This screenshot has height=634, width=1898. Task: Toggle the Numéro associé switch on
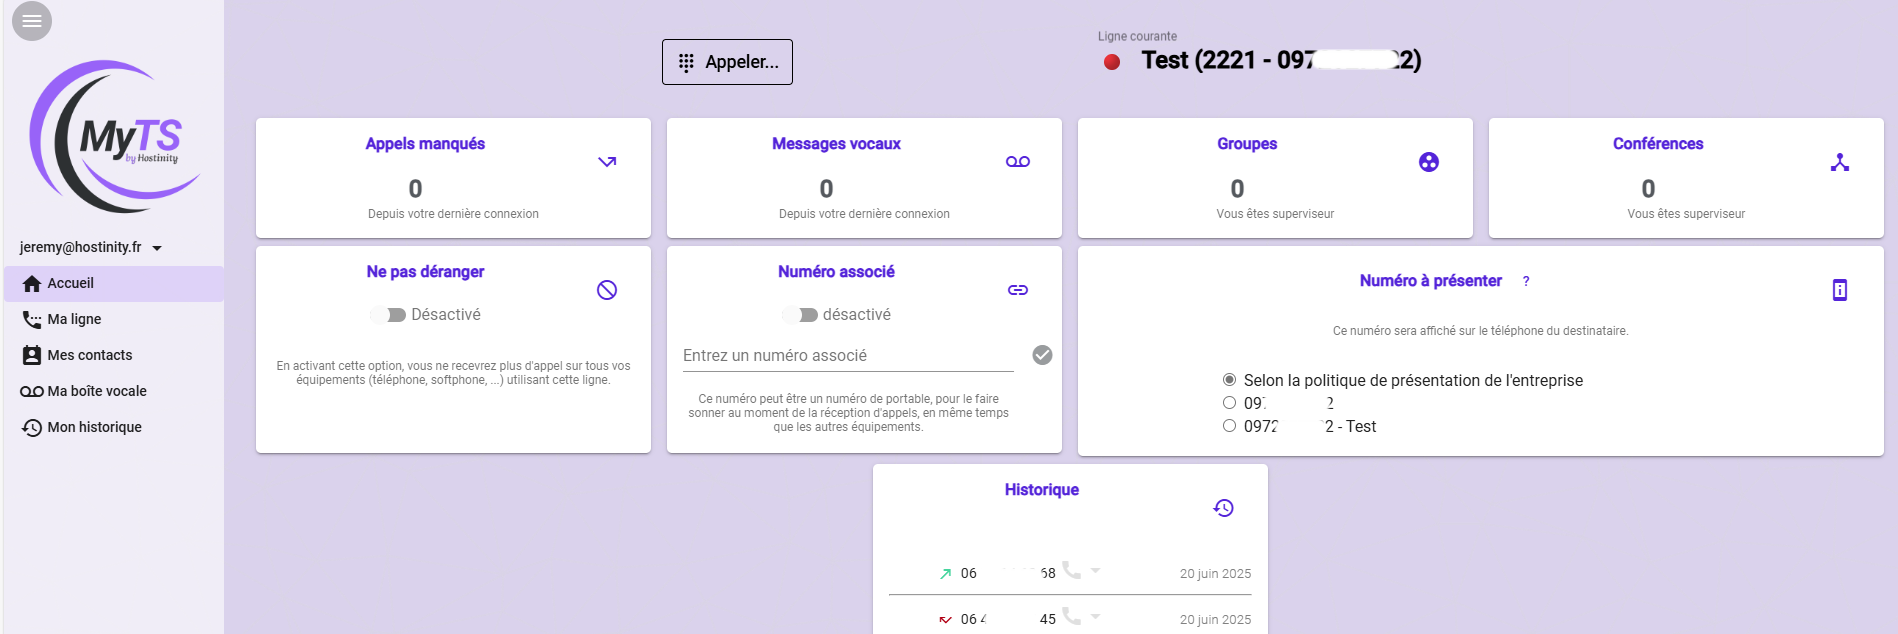(800, 315)
